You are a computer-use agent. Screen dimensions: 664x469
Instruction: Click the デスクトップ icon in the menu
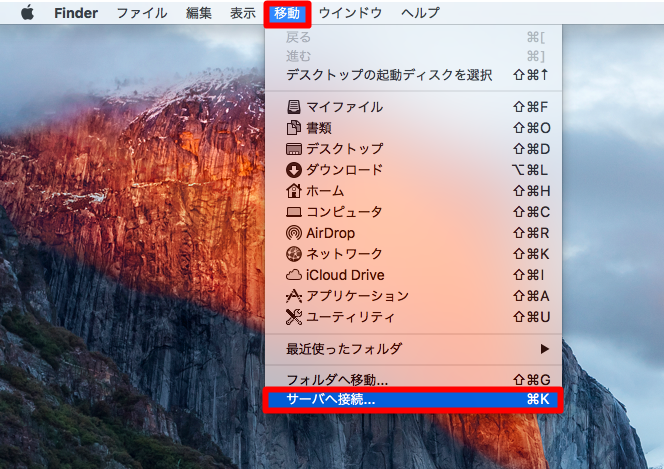tap(294, 149)
